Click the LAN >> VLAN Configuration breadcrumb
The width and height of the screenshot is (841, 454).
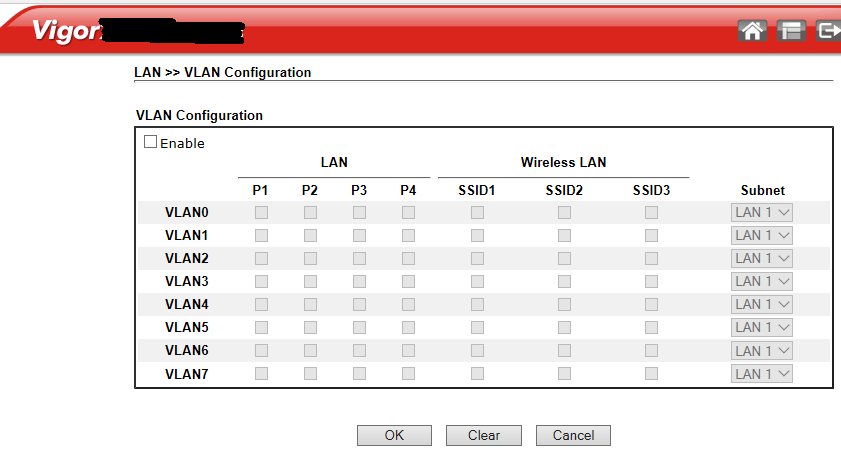(x=223, y=72)
